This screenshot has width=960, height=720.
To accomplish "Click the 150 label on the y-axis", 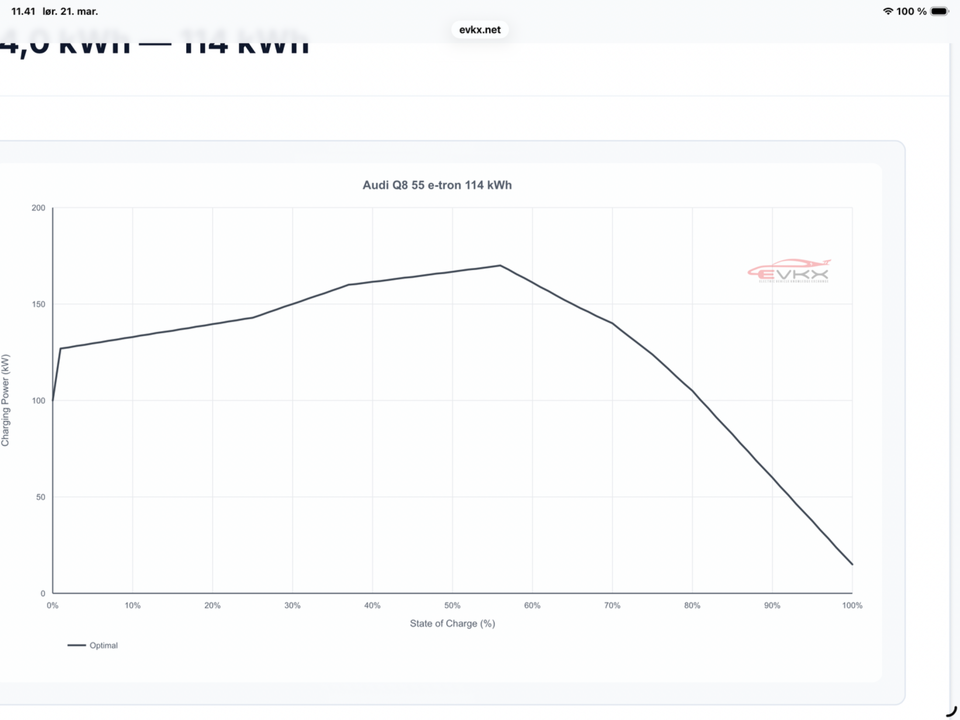I will tap(38, 304).
